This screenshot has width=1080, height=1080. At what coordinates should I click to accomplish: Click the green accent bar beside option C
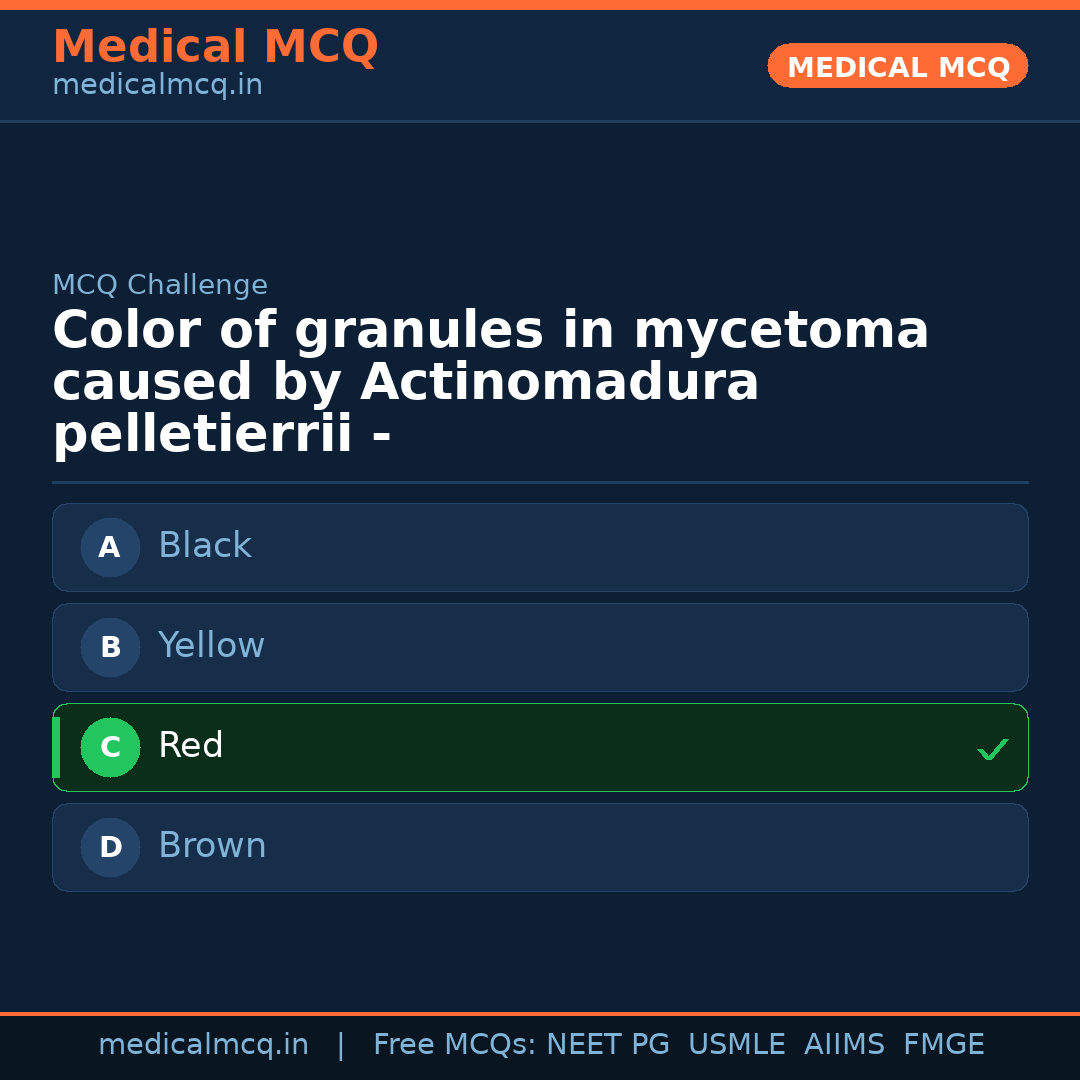pyautogui.click(x=56, y=747)
